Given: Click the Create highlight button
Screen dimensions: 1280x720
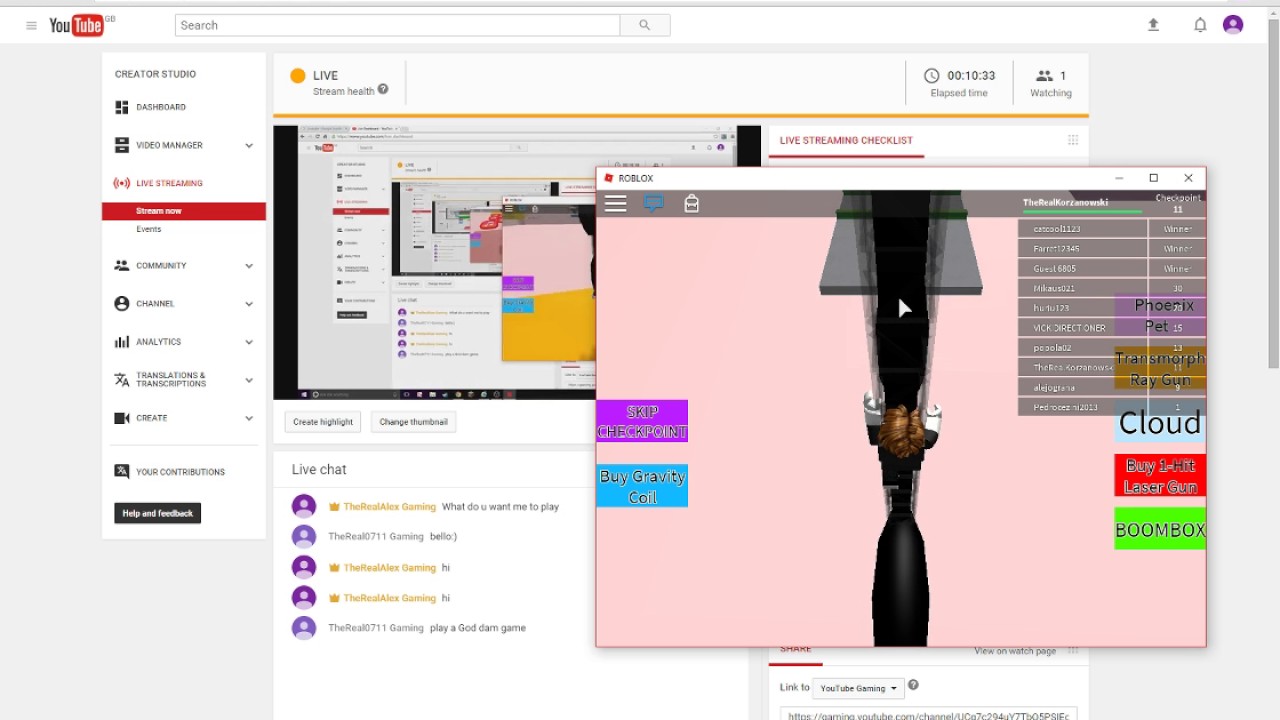Looking at the screenshot, I should point(323,422).
